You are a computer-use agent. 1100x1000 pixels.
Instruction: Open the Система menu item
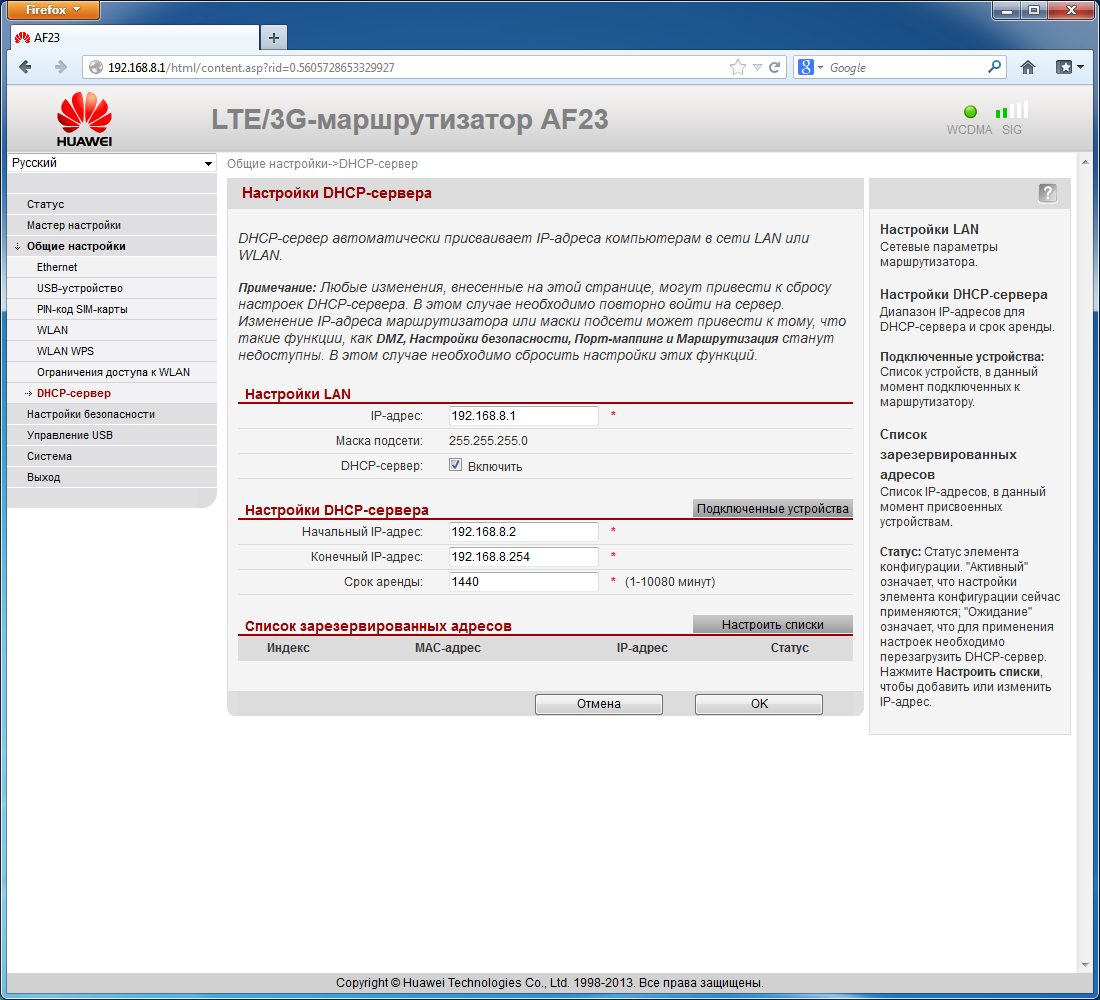coord(112,457)
